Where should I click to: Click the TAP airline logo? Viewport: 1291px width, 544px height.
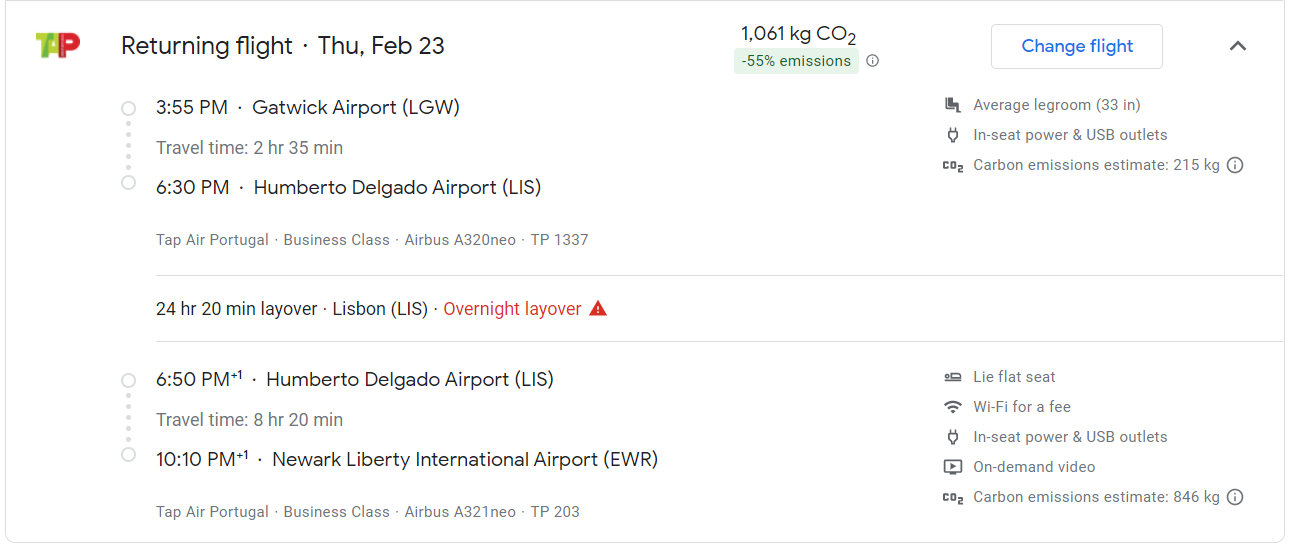click(57, 46)
